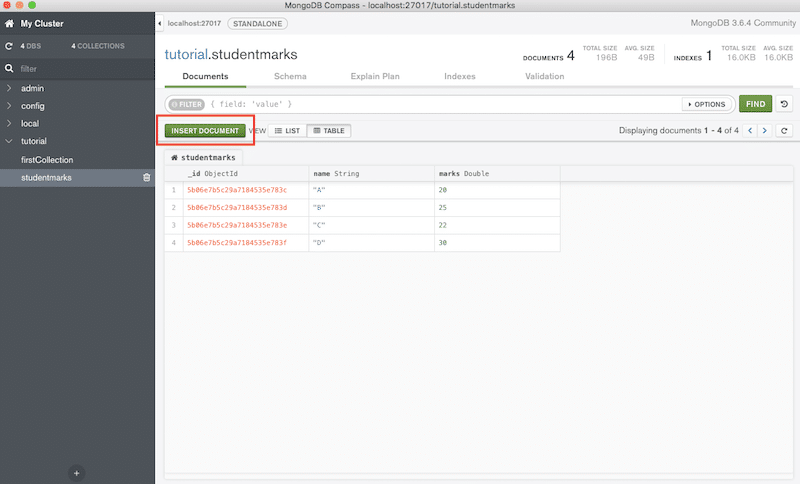
Task: Click the marks cell with value 22
Action: click(x=497, y=225)
